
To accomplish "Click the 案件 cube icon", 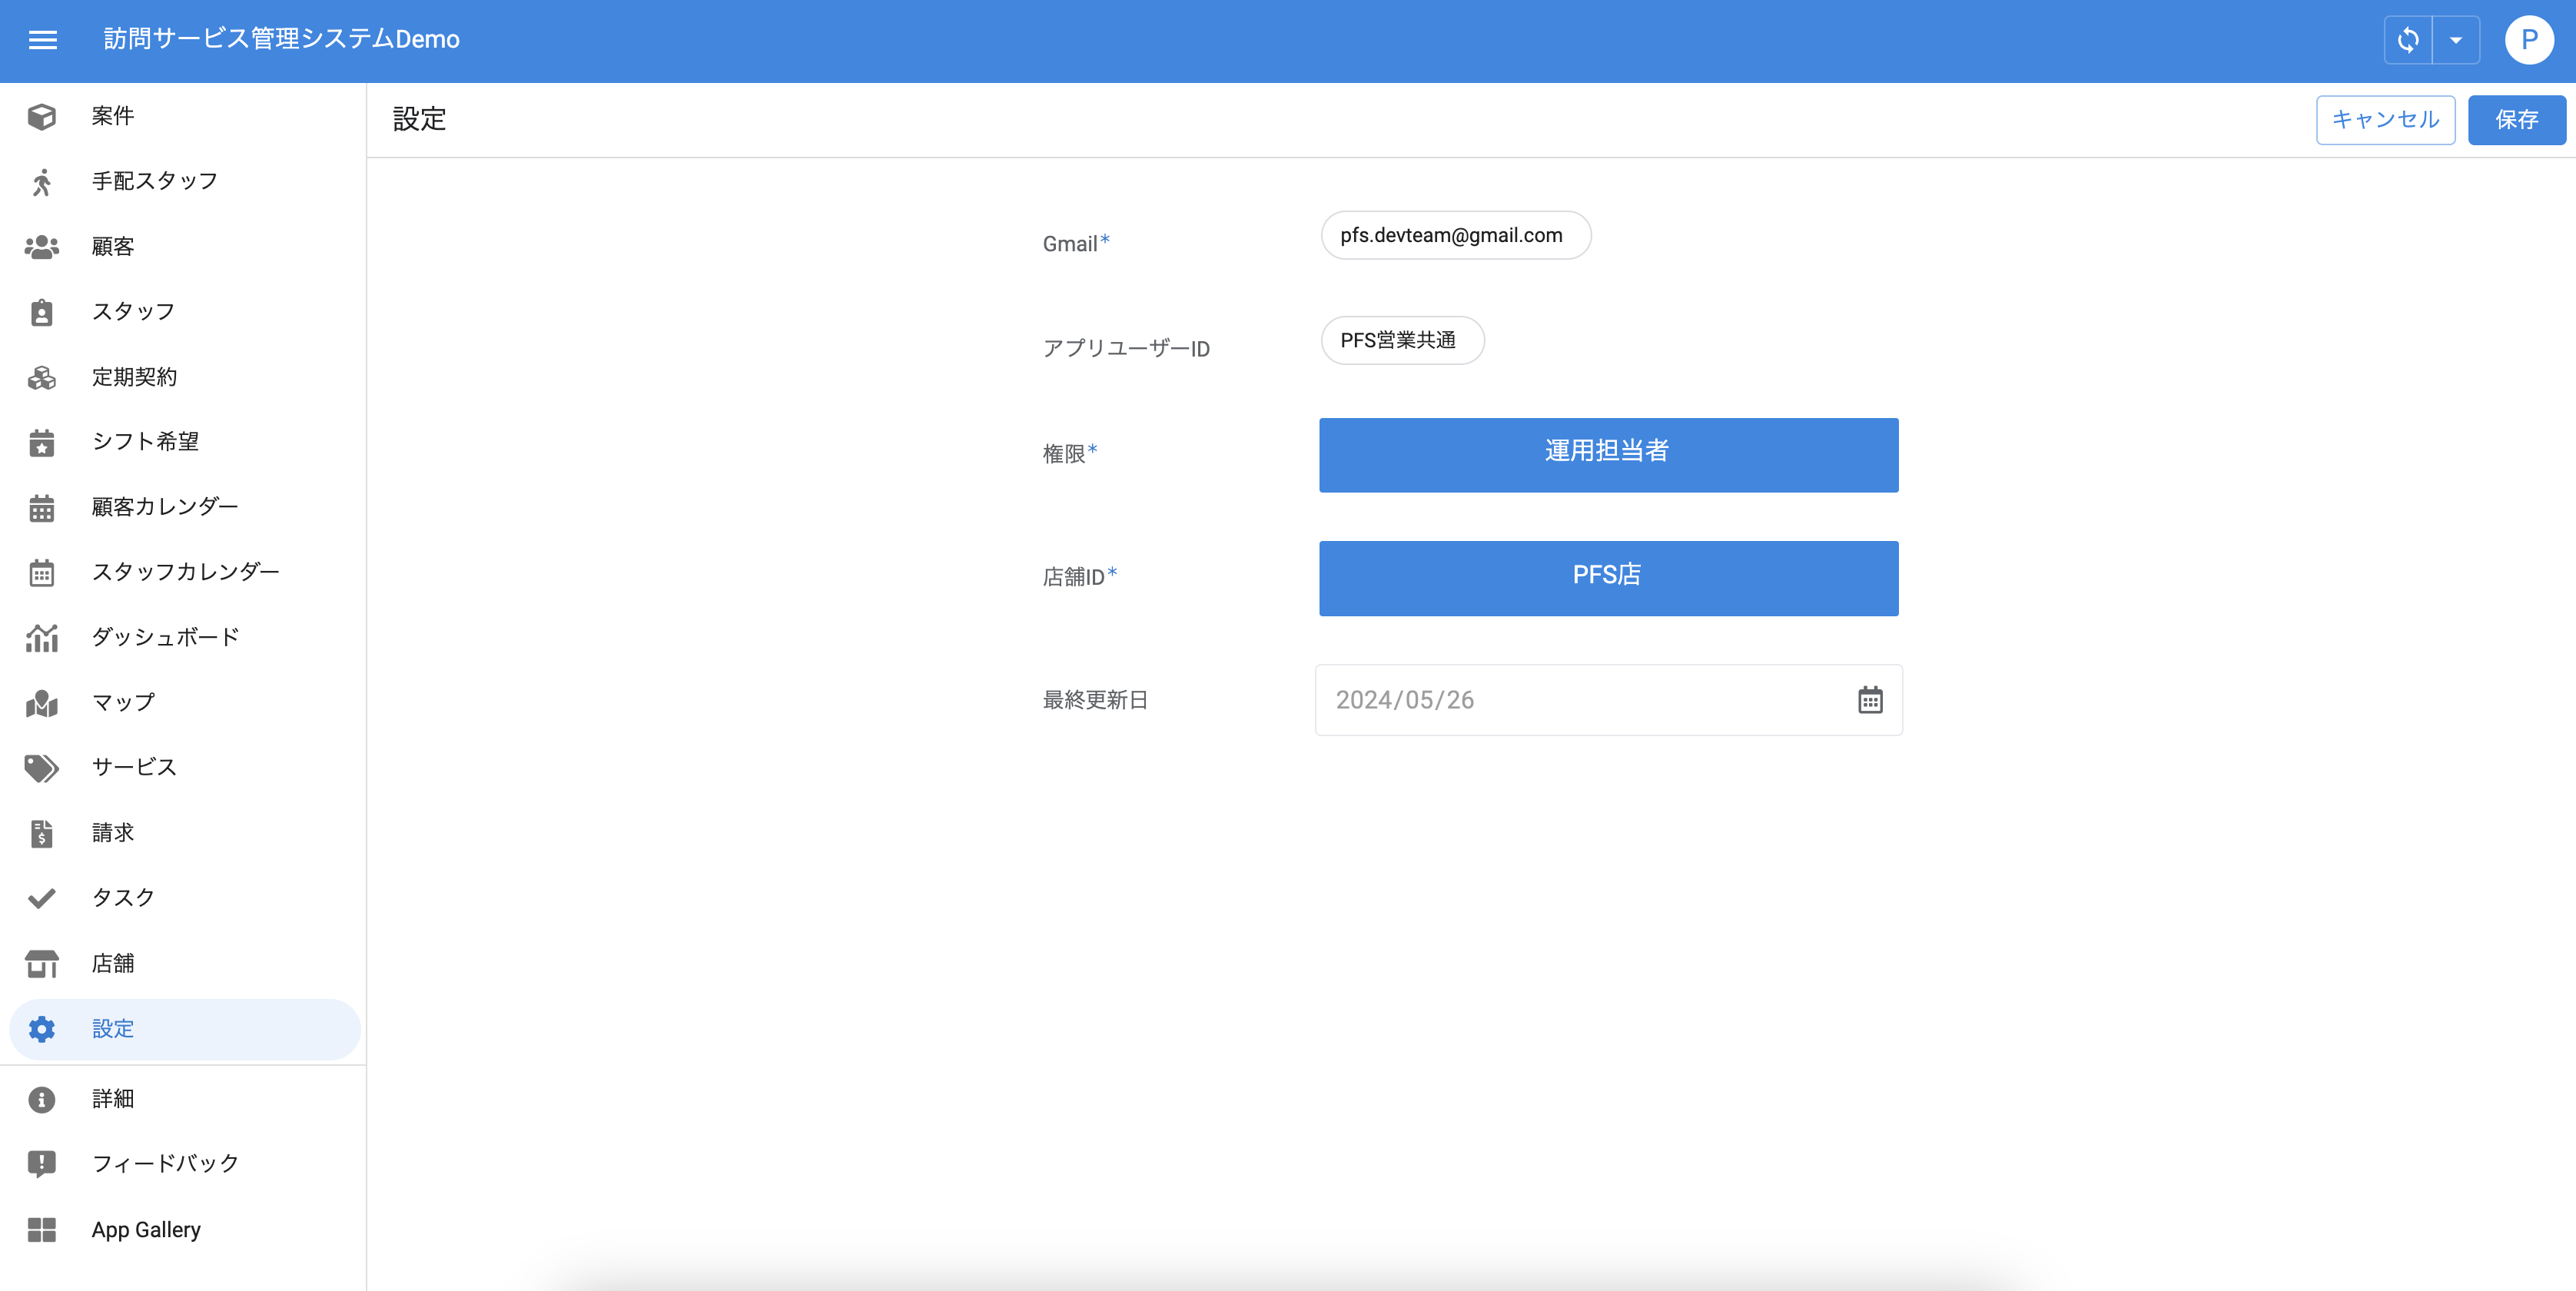I will [x=42, y=117].
